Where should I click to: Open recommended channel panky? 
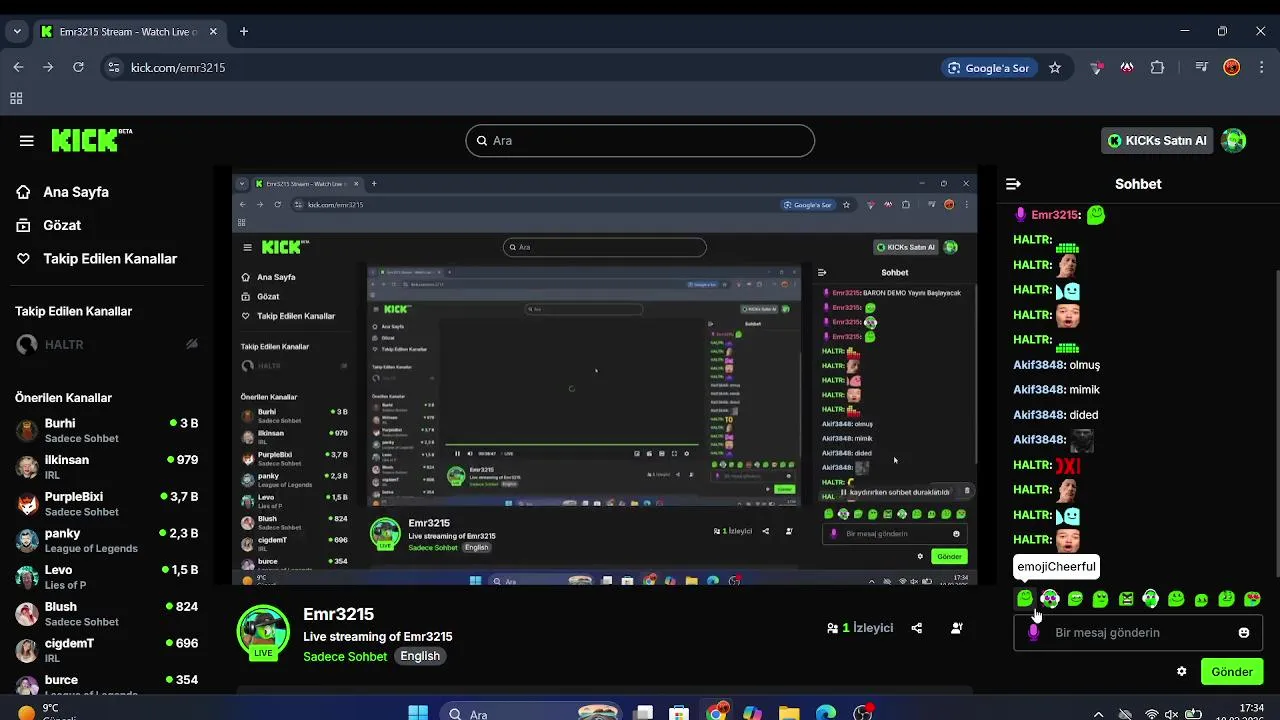pos(107,540)
